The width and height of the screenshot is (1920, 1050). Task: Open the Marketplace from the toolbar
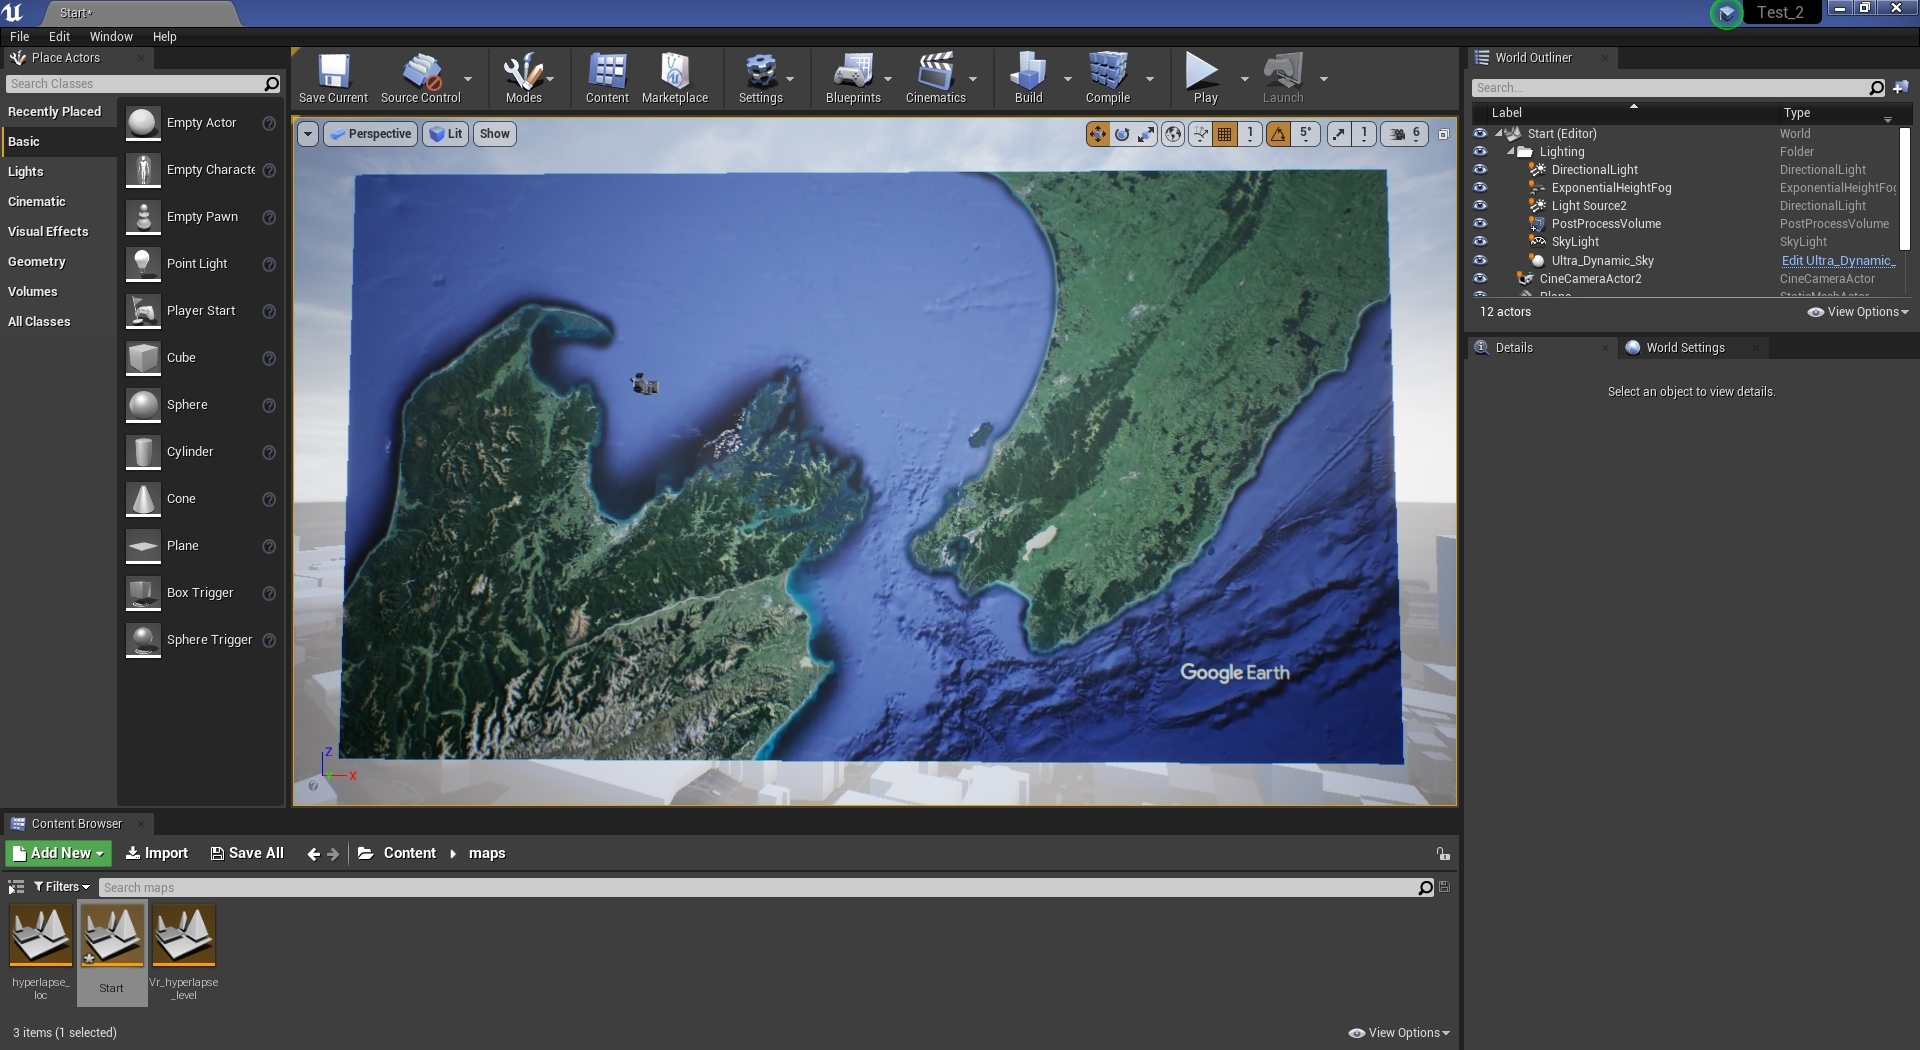coord(674,78)
